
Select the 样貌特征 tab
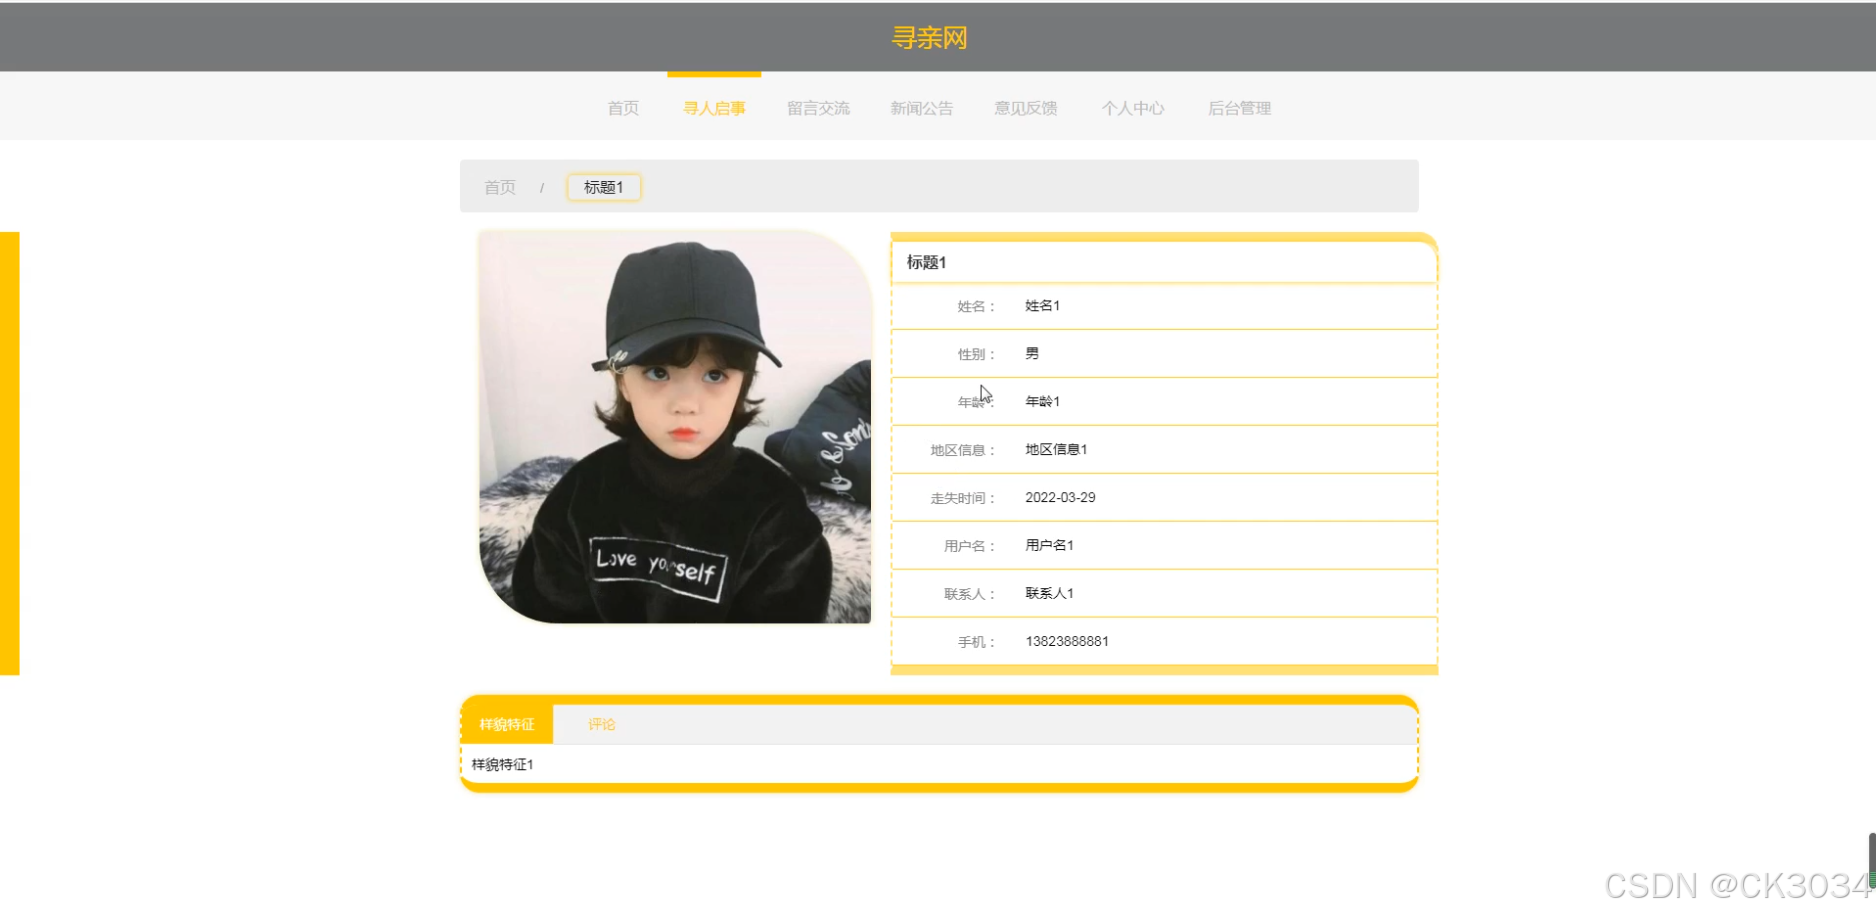507,724
